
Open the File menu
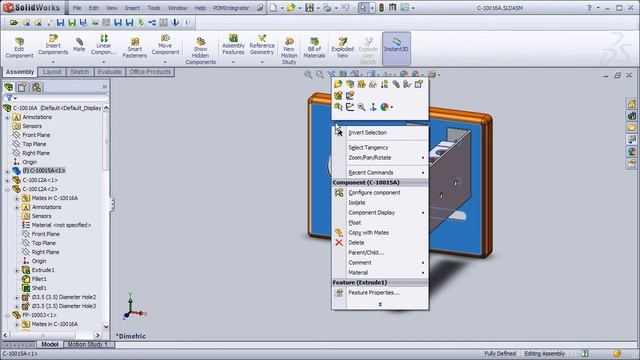click(77, 8)
